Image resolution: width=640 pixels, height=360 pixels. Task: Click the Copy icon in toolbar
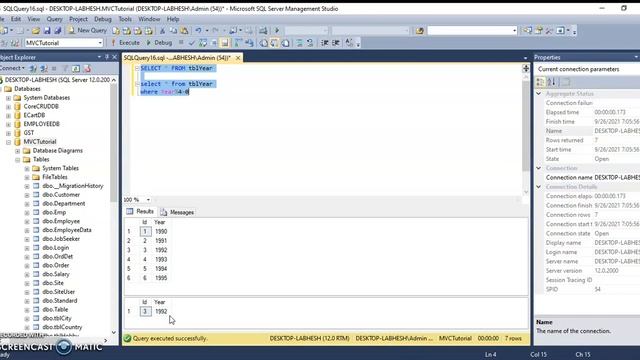click(173, 31)
